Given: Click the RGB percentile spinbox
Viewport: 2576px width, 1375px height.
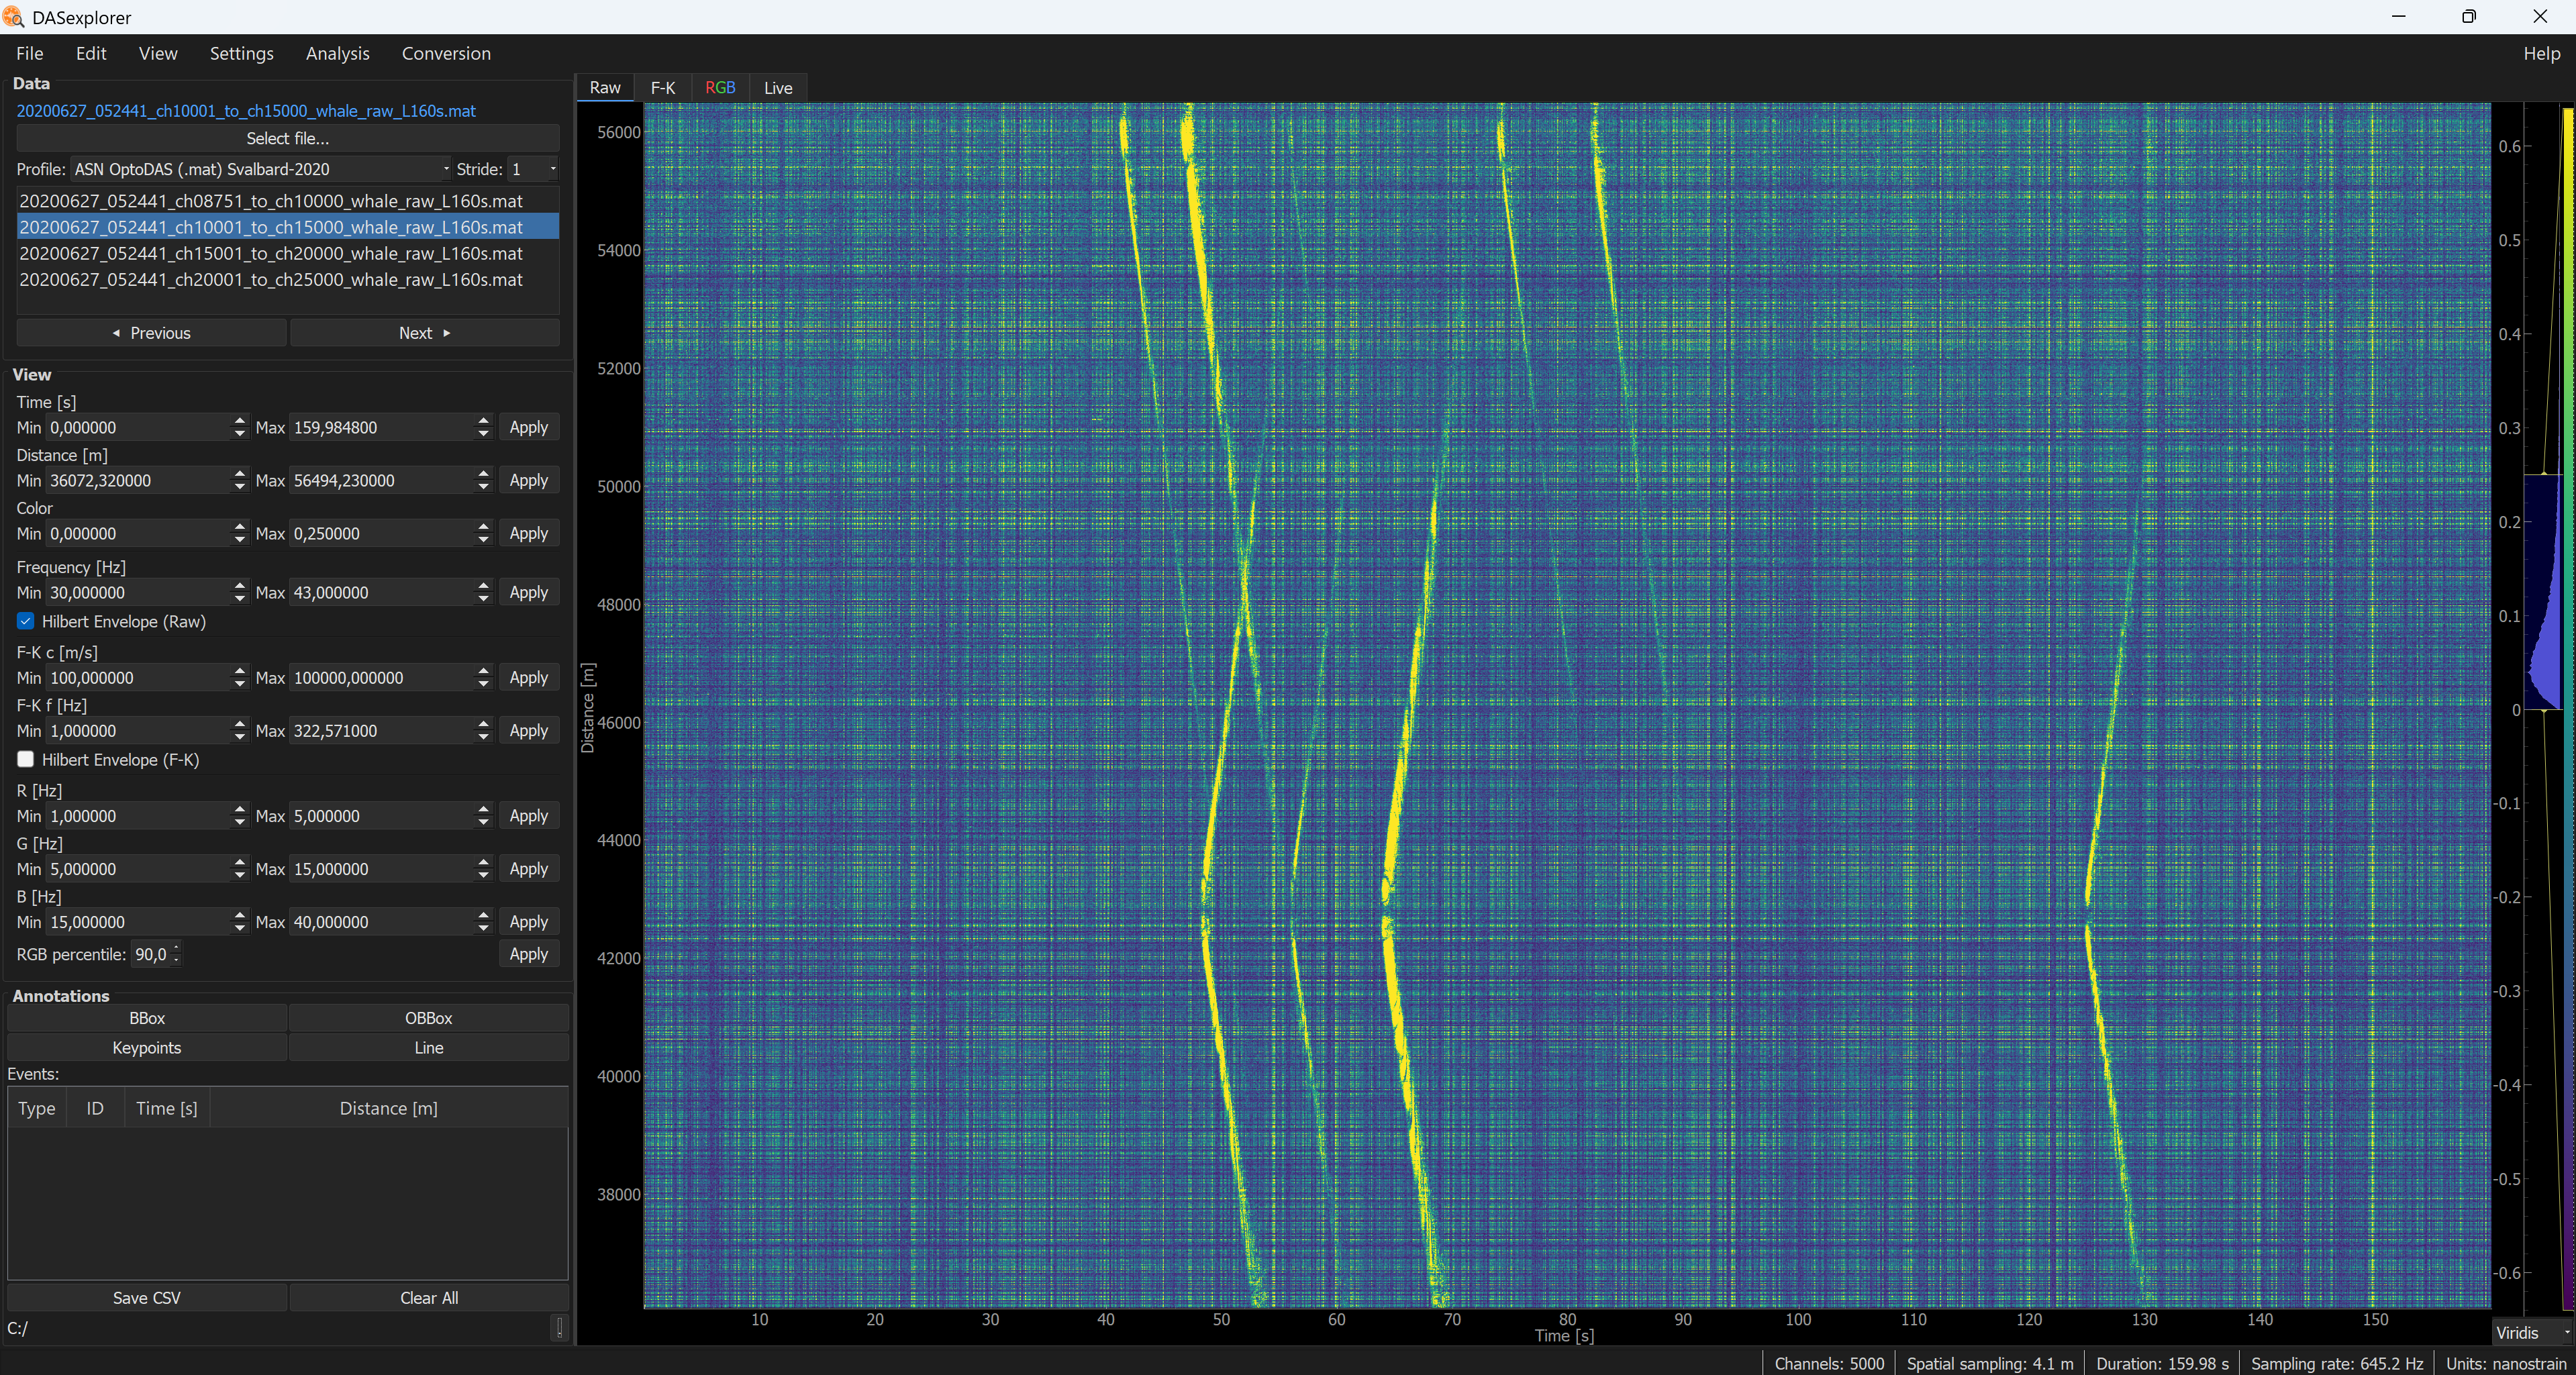Looking at the screenshot, I should [x=156, y=954].
